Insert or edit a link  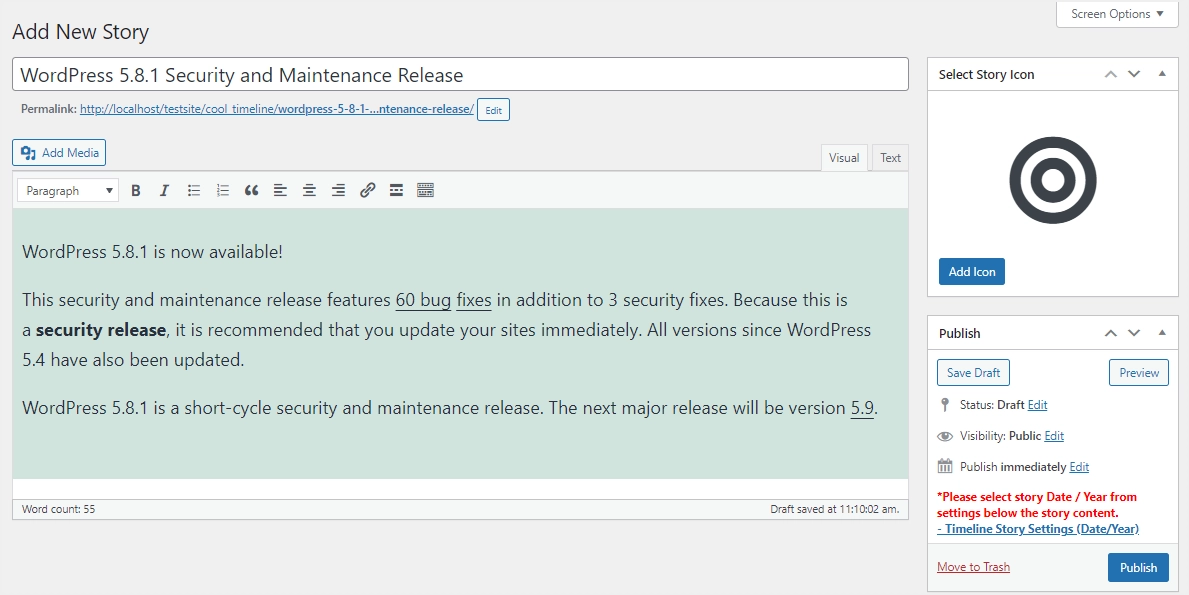pyautogui.click(x=367, y=190)
